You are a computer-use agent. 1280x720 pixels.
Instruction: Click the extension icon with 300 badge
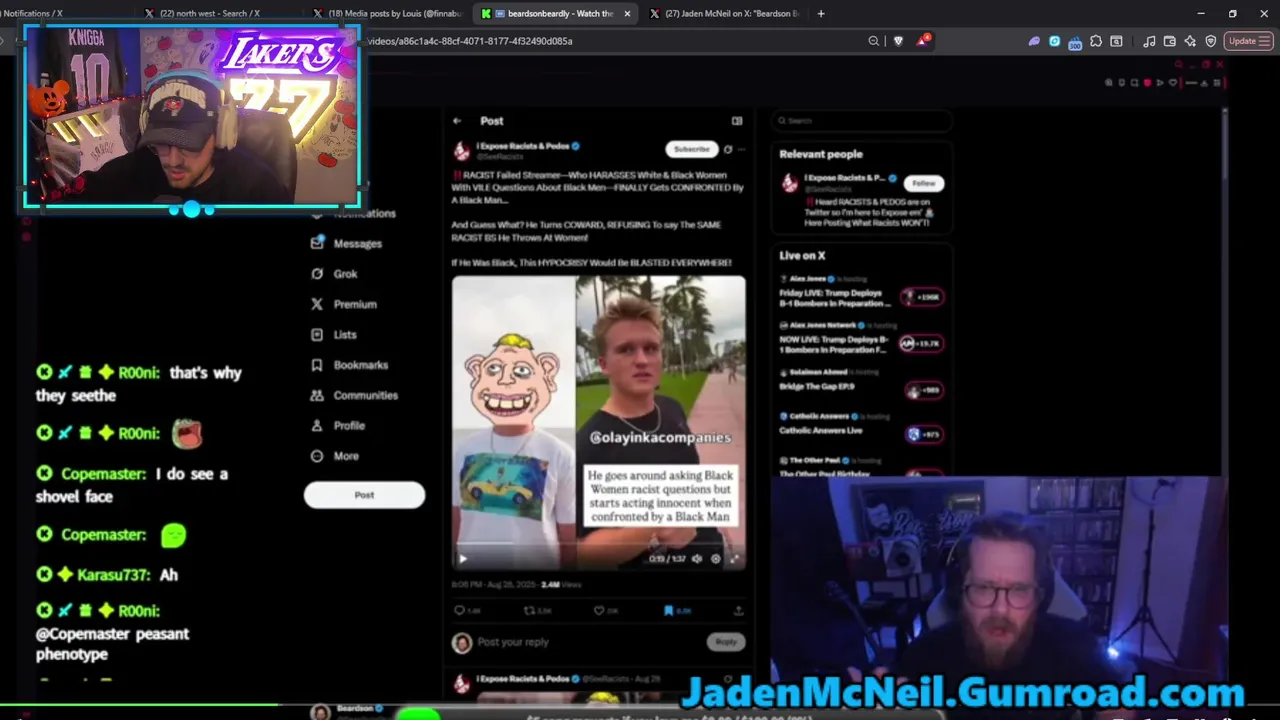[x=1075, y=42]
